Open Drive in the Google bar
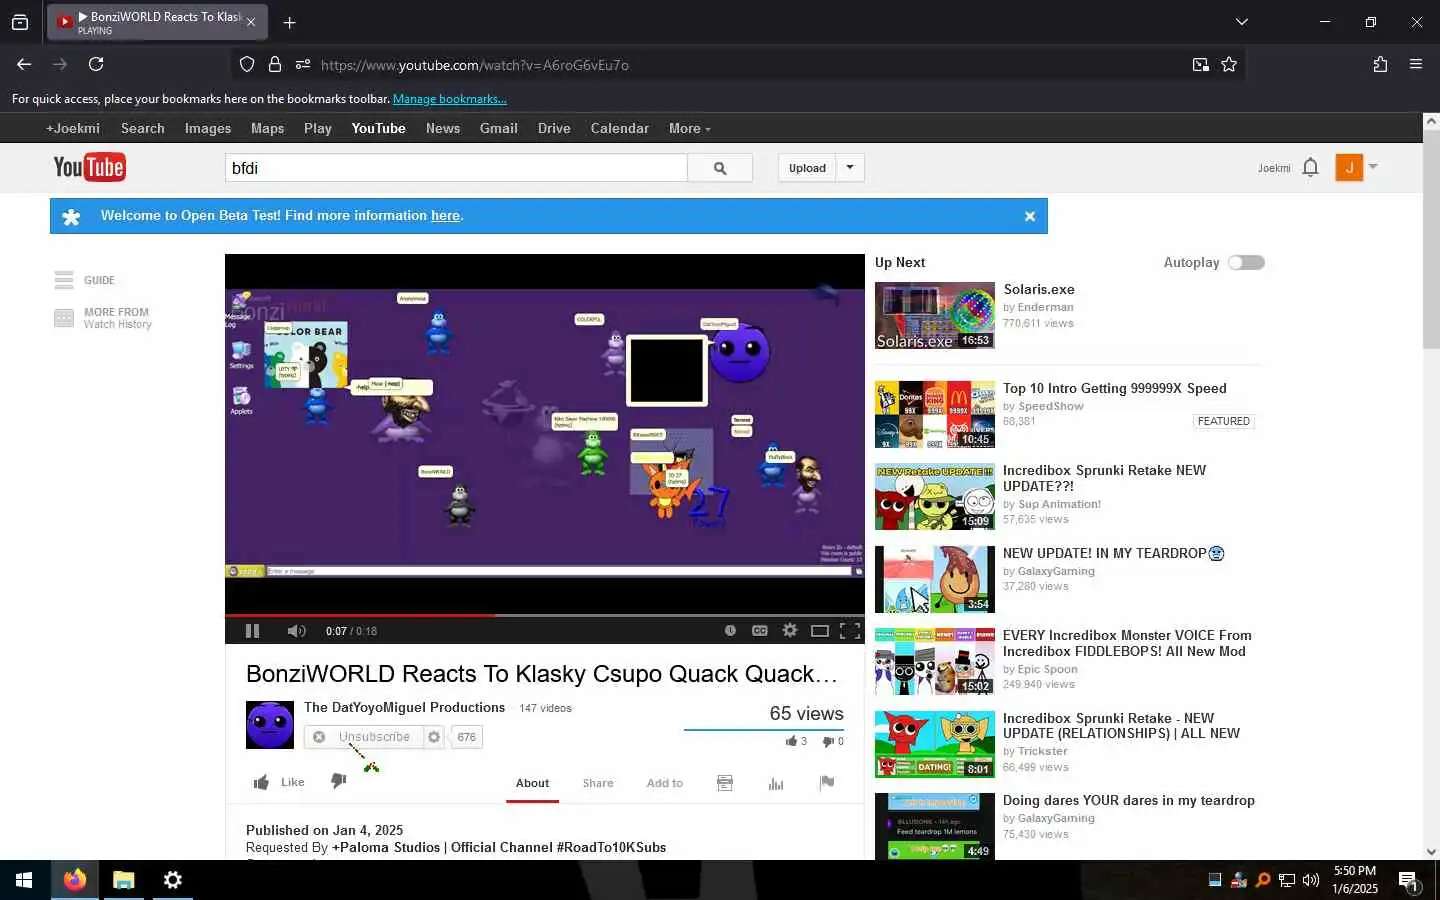Viewport: 1440px width, 900px height. pos(554,128)
